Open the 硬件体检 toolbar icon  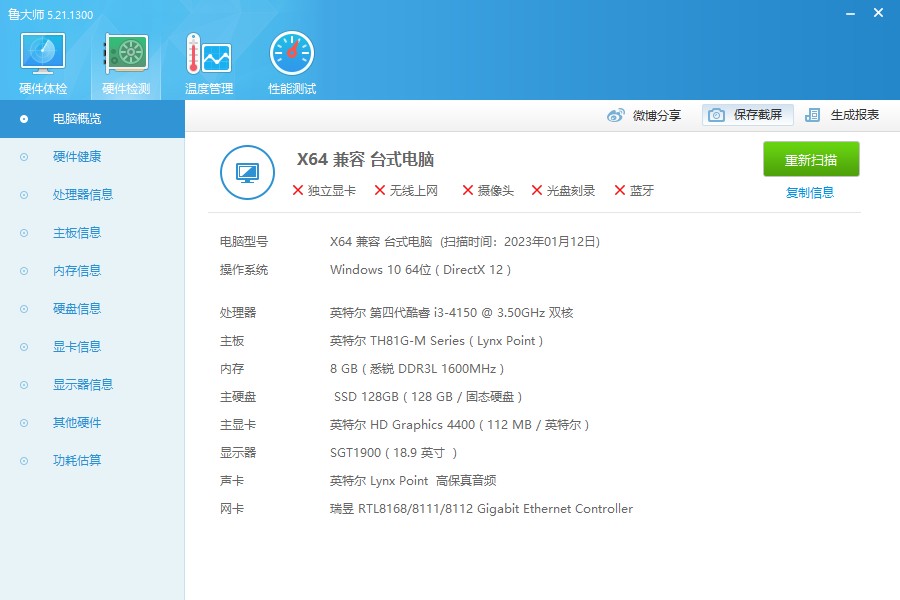pos(40,58)
